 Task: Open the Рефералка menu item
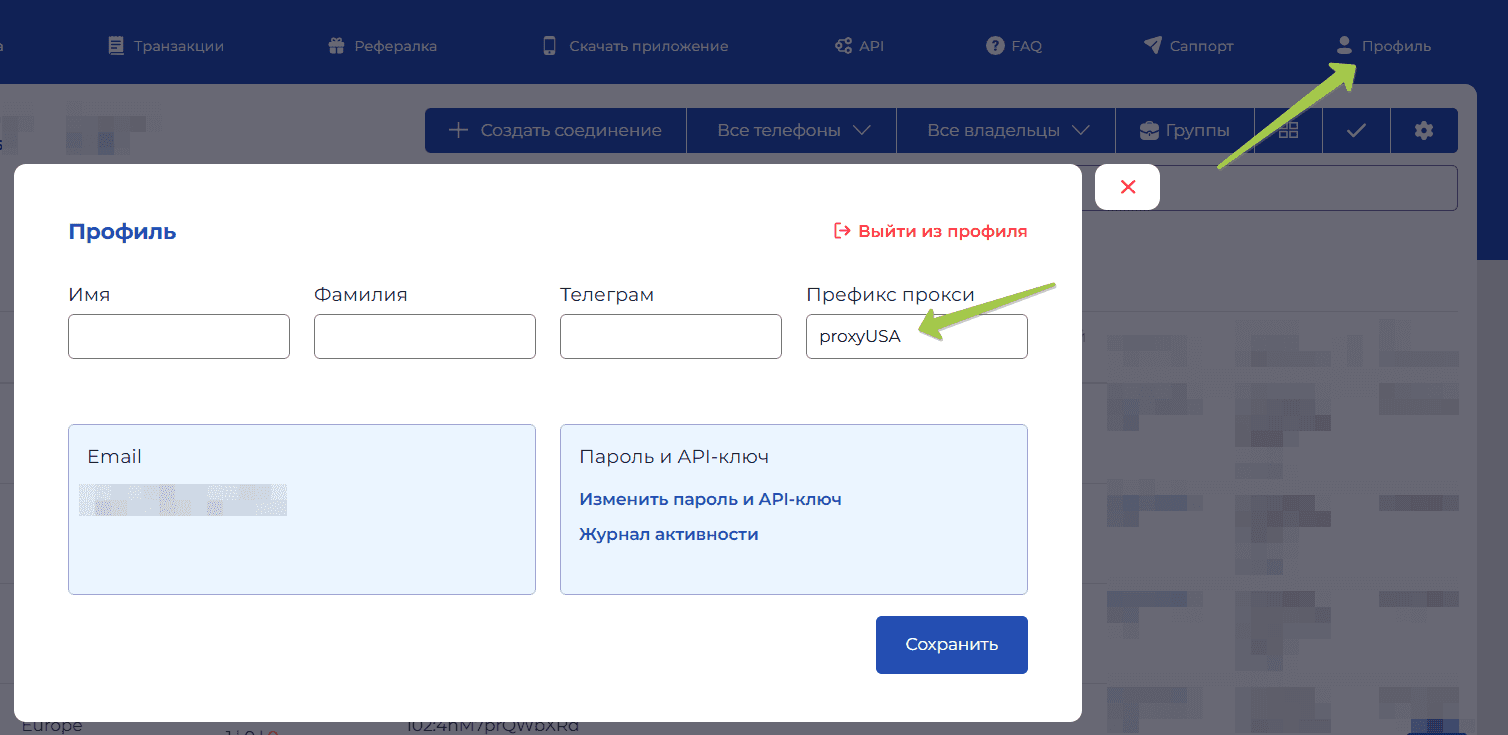point(382,46)
